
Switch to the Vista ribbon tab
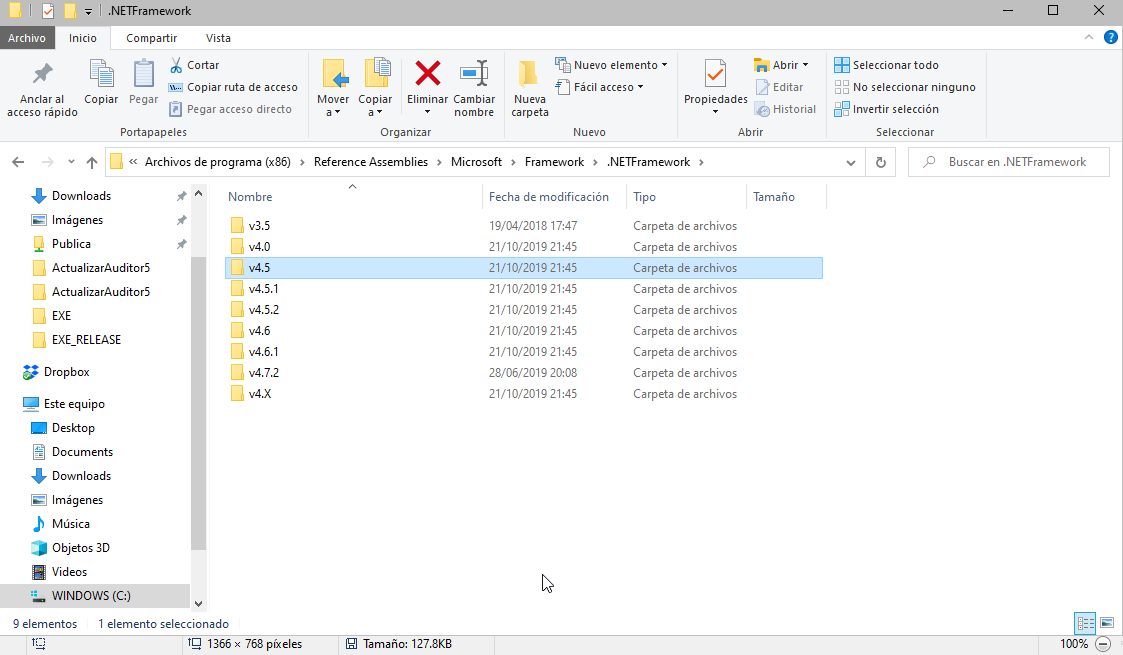click(x=218, y=38)
